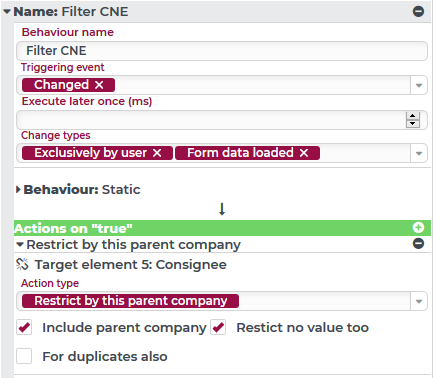Uncheck Restict no value too checkbox
This screenshot has width=433, height=378.
218,327
